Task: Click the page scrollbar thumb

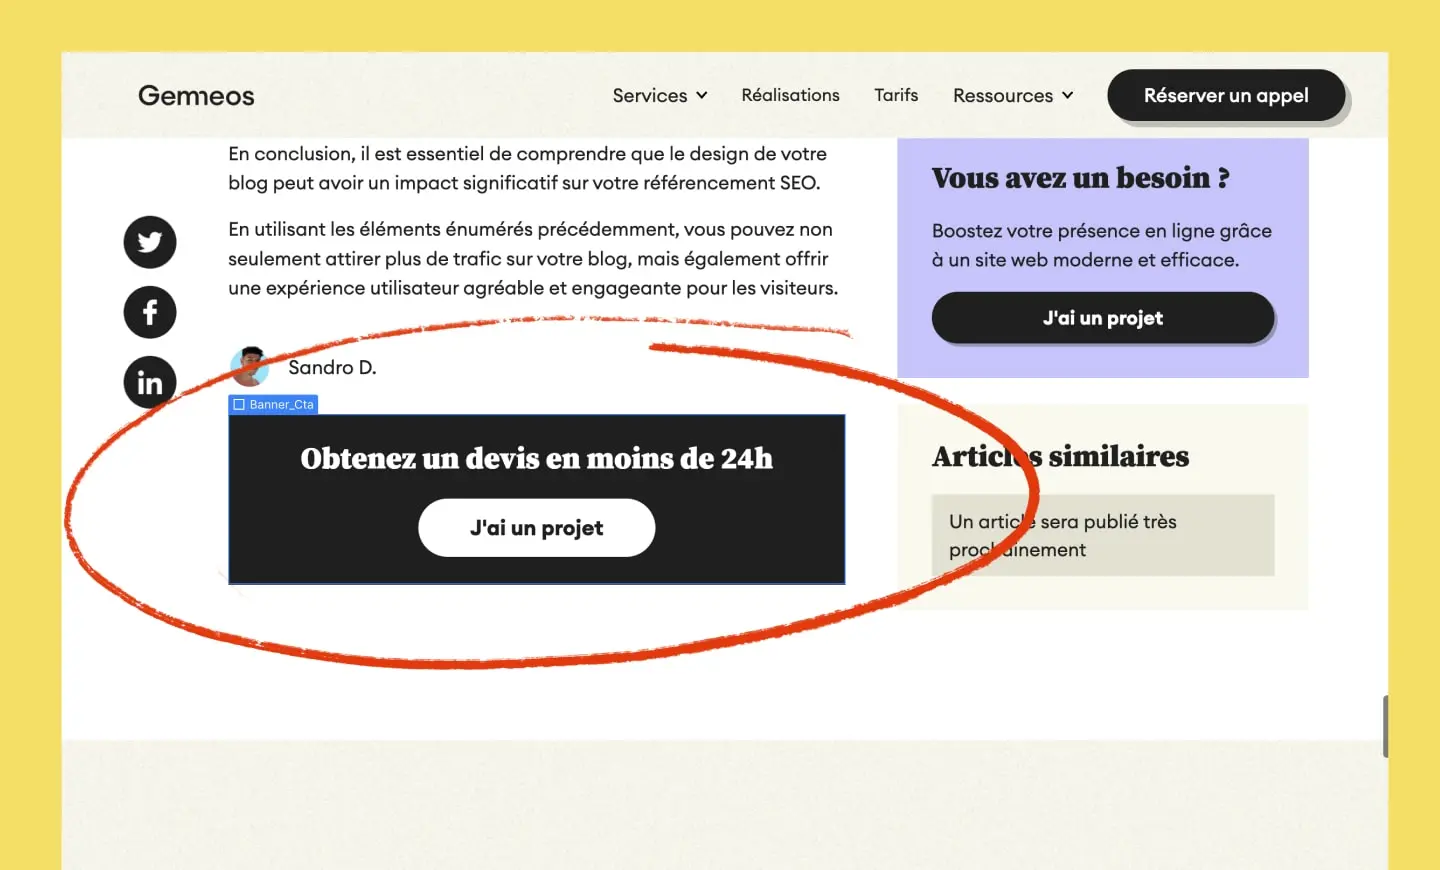Action: point(1385,727)
